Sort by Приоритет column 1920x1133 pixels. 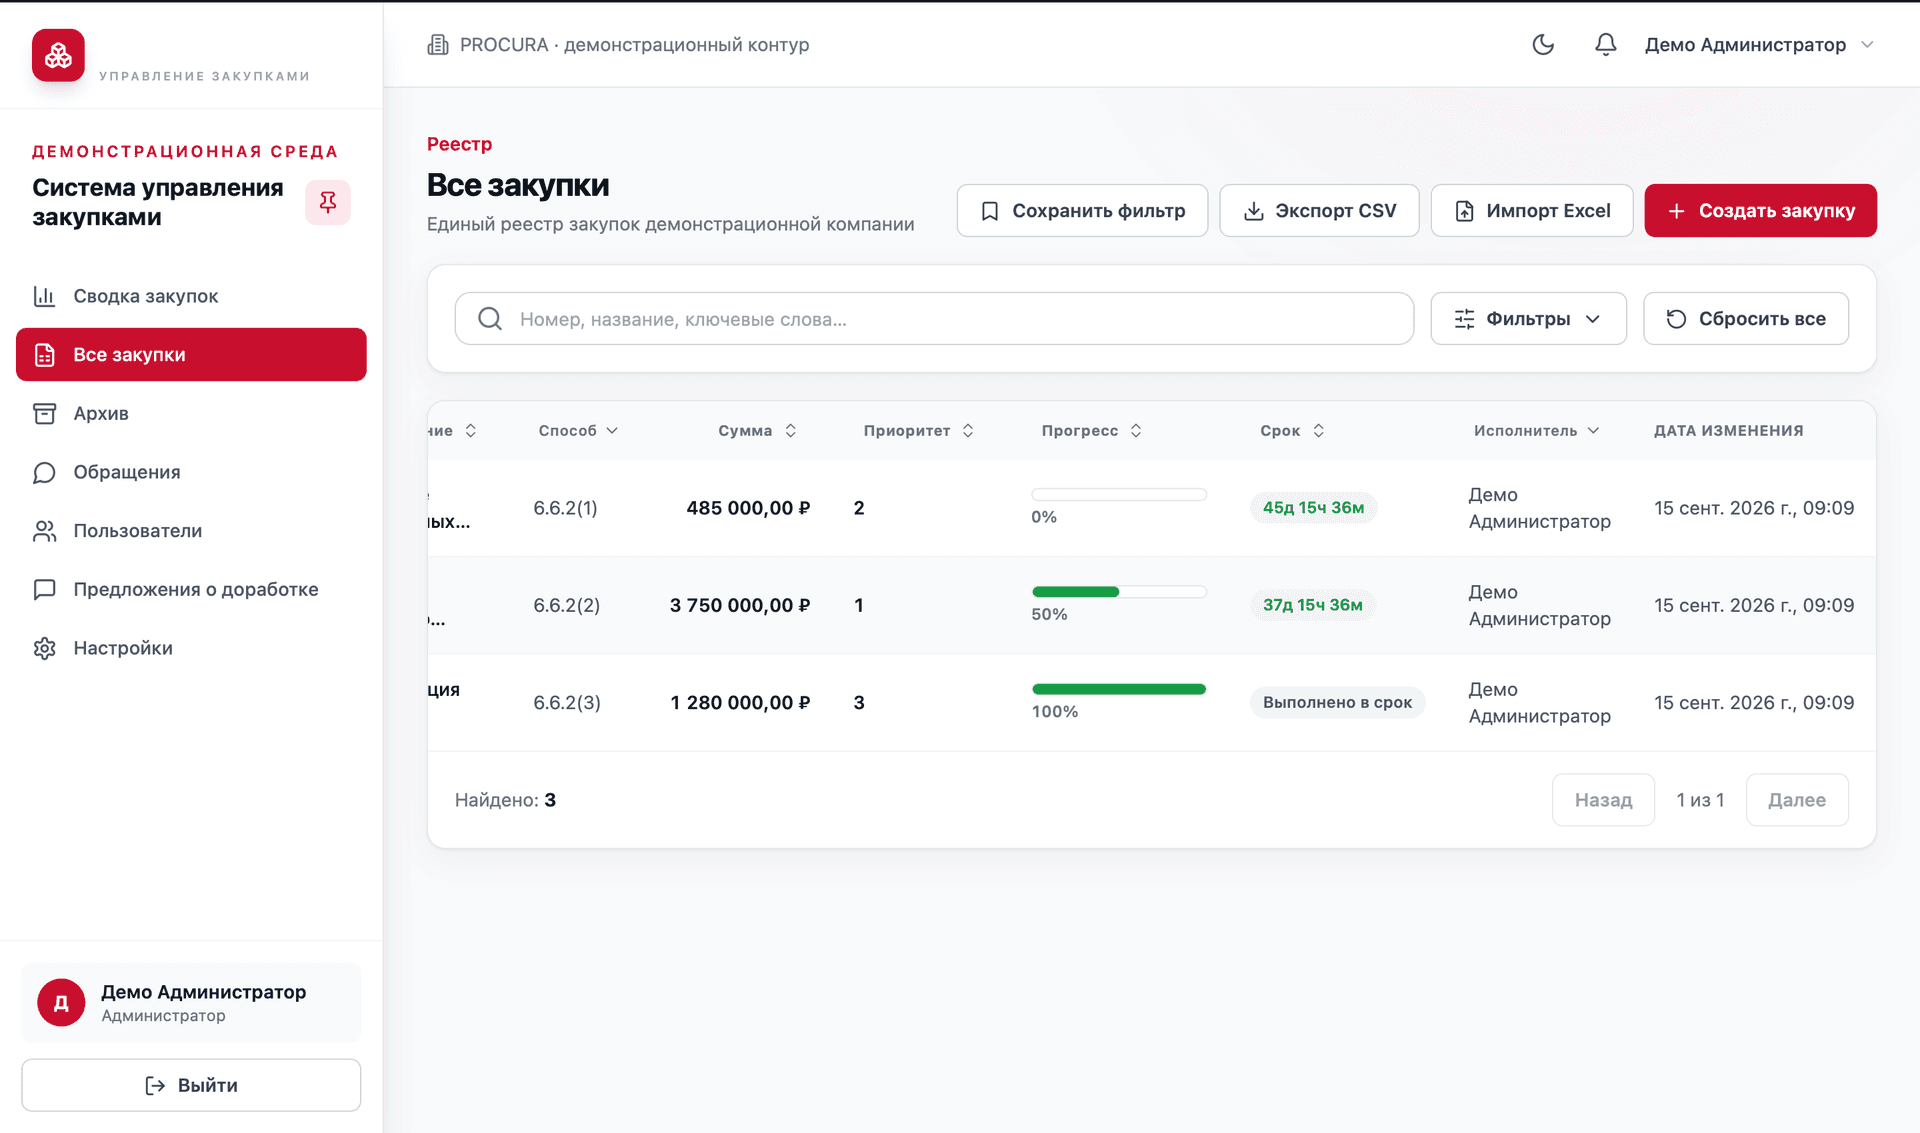click(x=919, y=430)
